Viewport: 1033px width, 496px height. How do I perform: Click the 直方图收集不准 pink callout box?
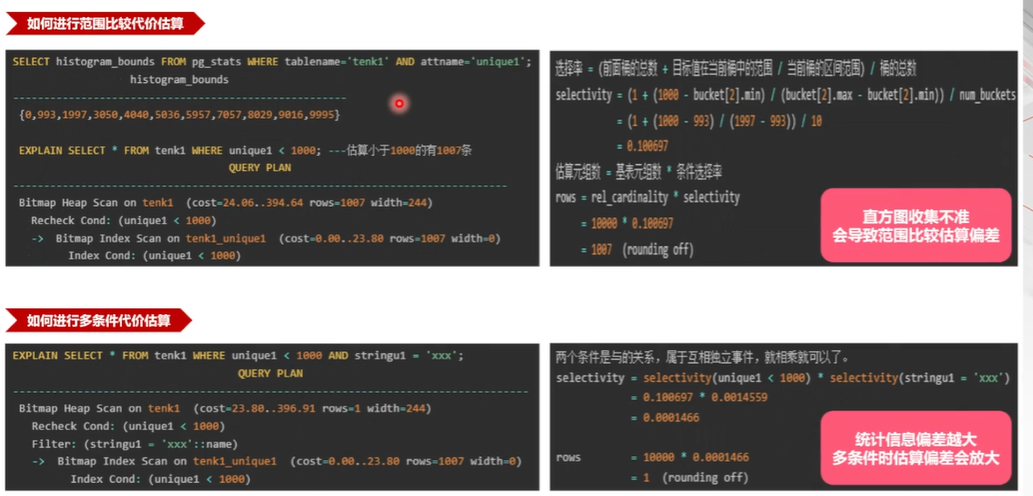click(915, 226)
